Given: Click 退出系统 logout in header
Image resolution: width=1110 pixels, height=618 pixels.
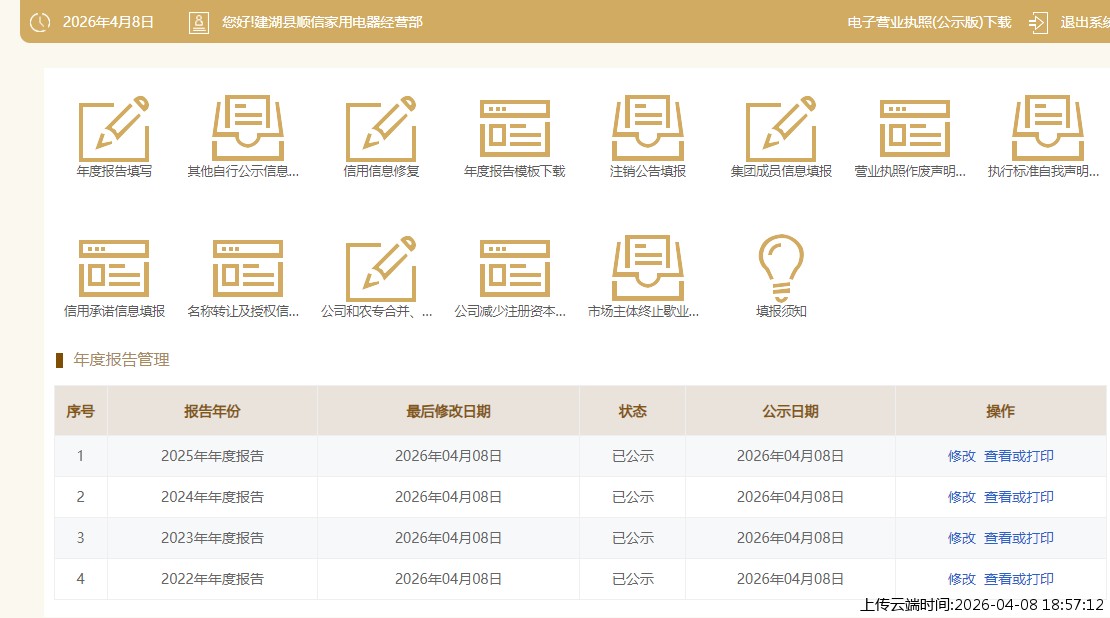Looking at the screenshot, I should pyautogui.click(x=1082, y=22).
